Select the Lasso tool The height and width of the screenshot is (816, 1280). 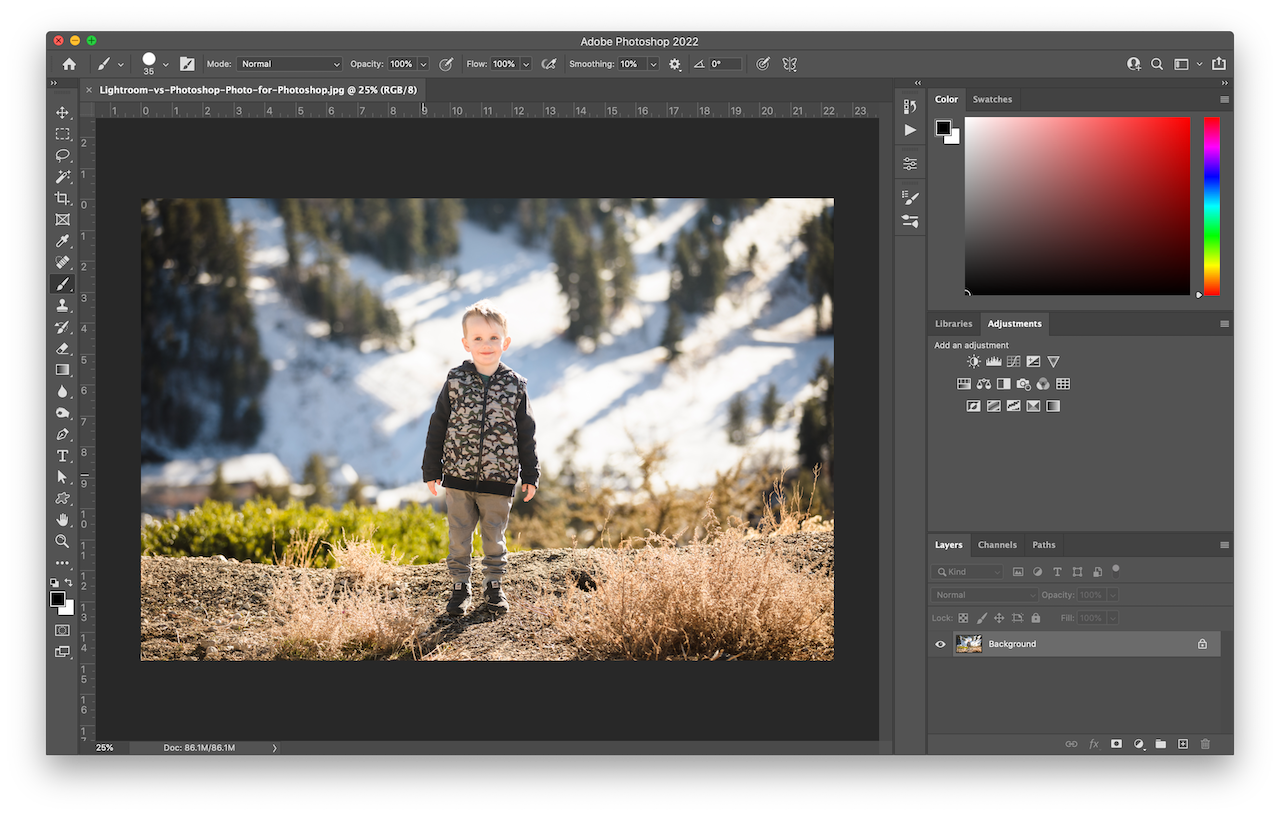pyautogui.click(x=62, y=155)
